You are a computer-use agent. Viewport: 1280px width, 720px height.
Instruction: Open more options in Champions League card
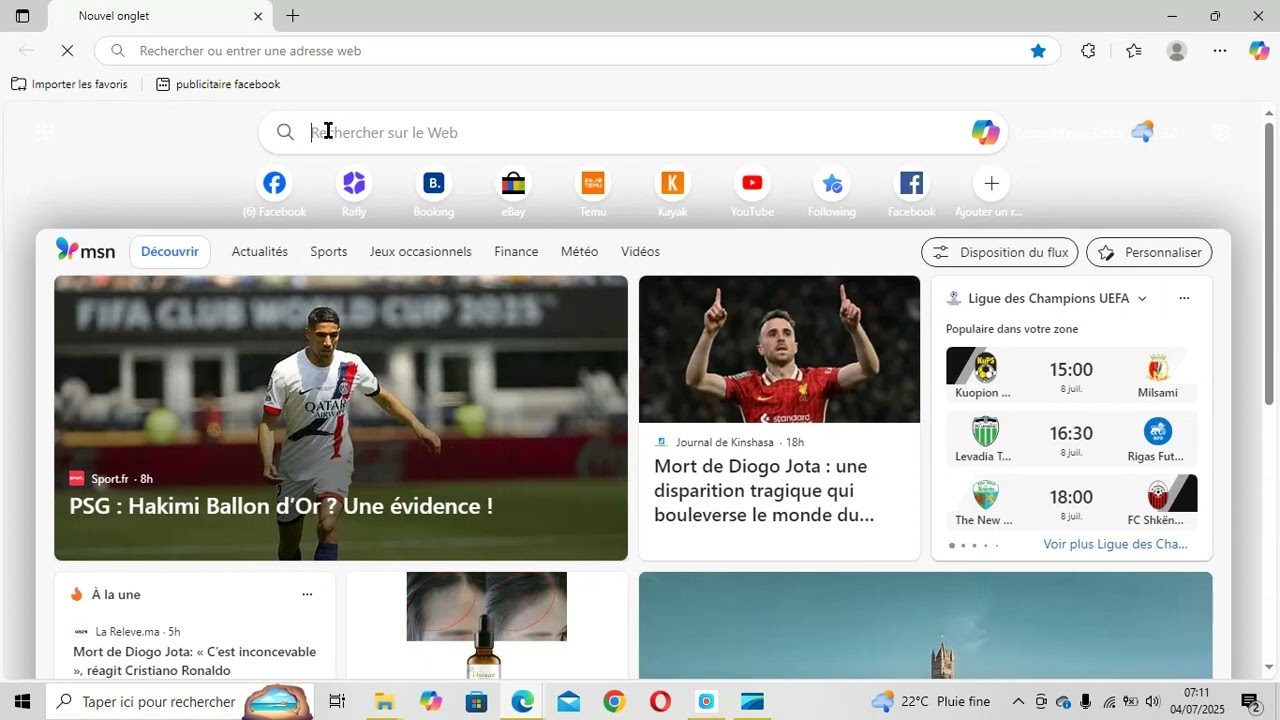[x=1184, y=298]
